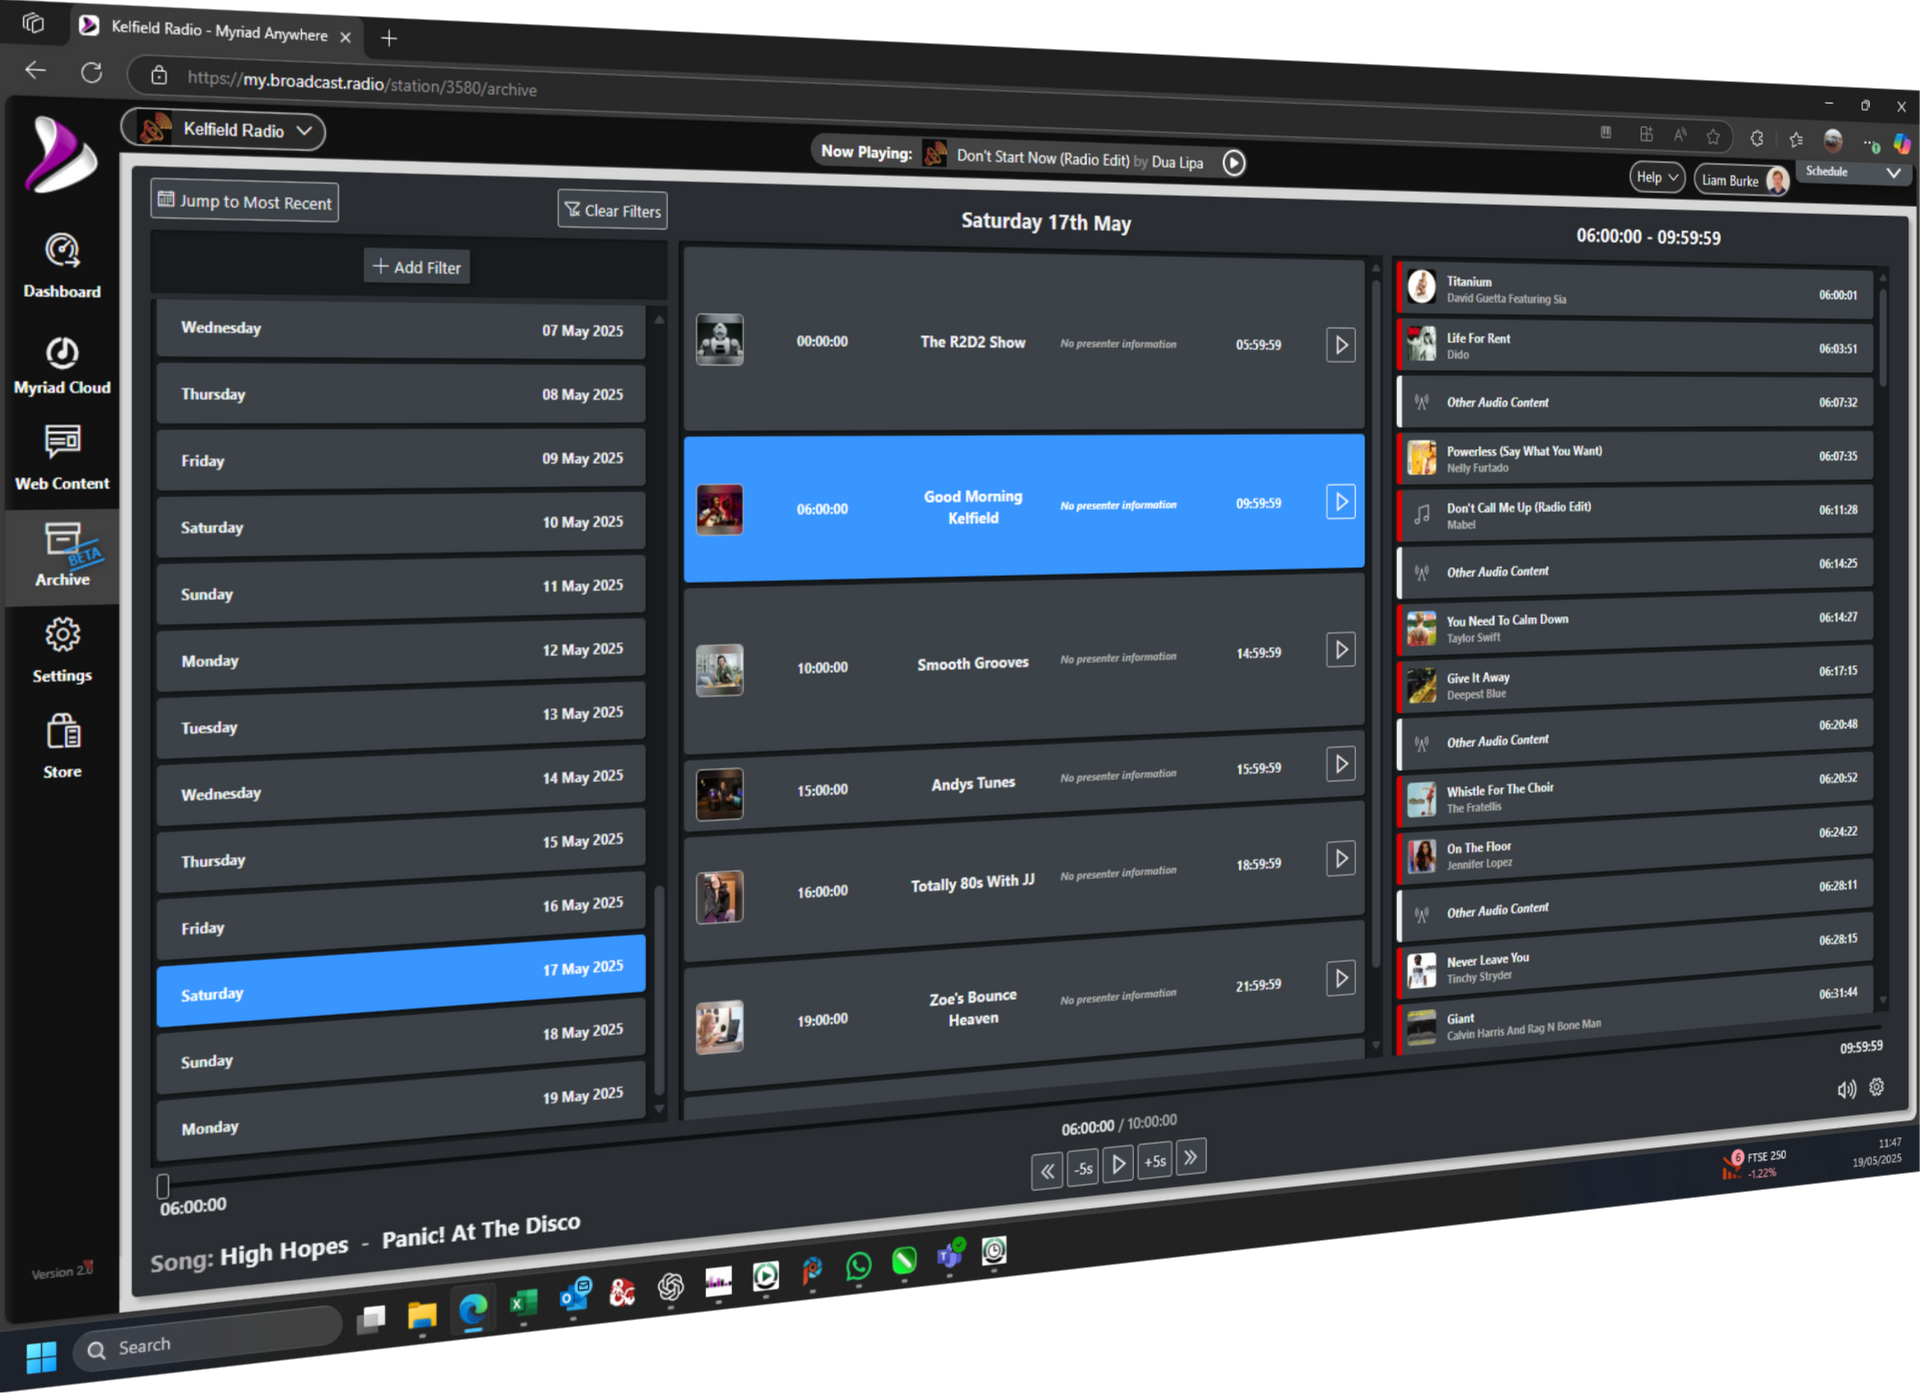Select Friday 09 May 2025
The width and height of the screenshot is (1920, 1393).
[x=400, y=459]
